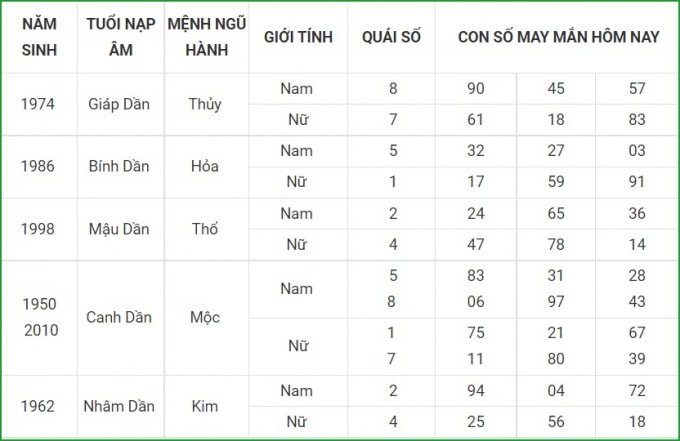Select the Nhâm Dần cell
The height and width of the screenshot is (441, 680).
pyautogui.click(x=119, y=406)
